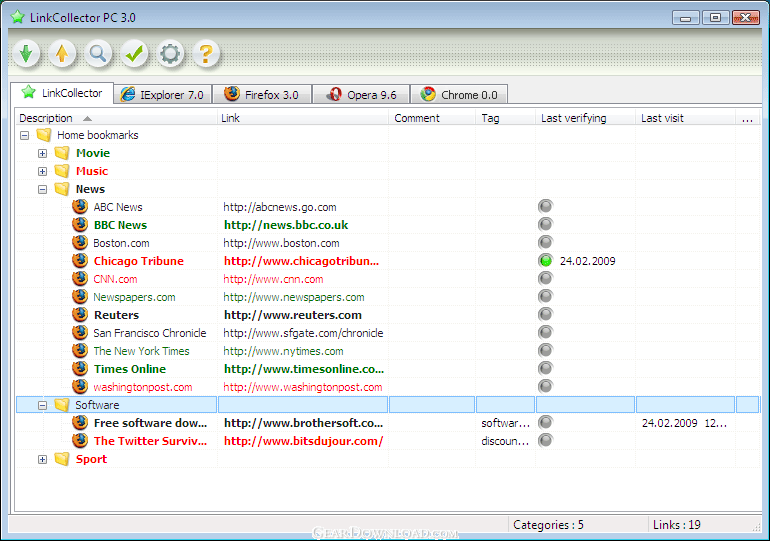Click the gray status light for CNN.com
The height and width of the screenshot is (541, 770).
(x=545, y=278)
